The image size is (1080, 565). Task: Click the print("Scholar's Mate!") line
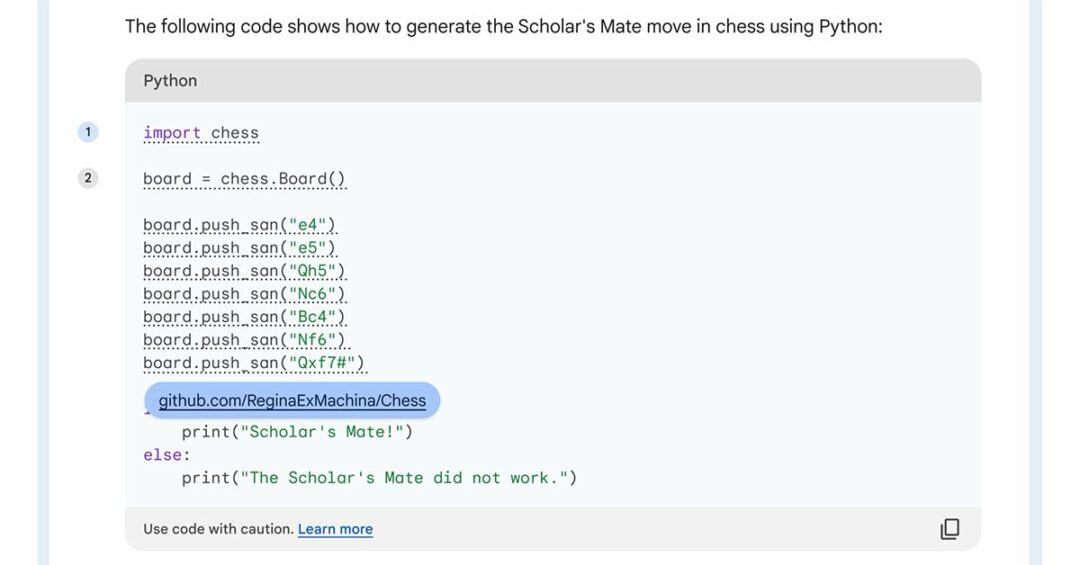pos(297,432)
